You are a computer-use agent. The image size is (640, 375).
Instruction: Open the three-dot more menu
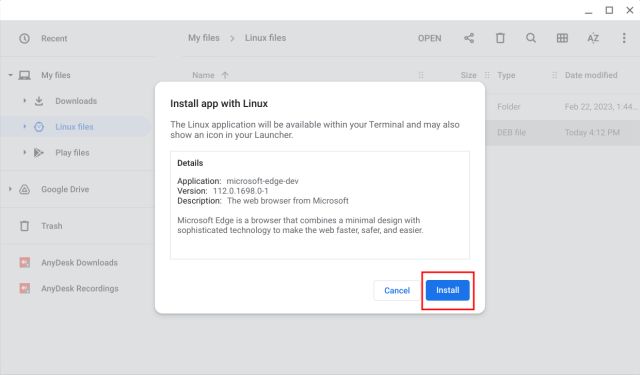pyautogui.click(x=624, y=38)
